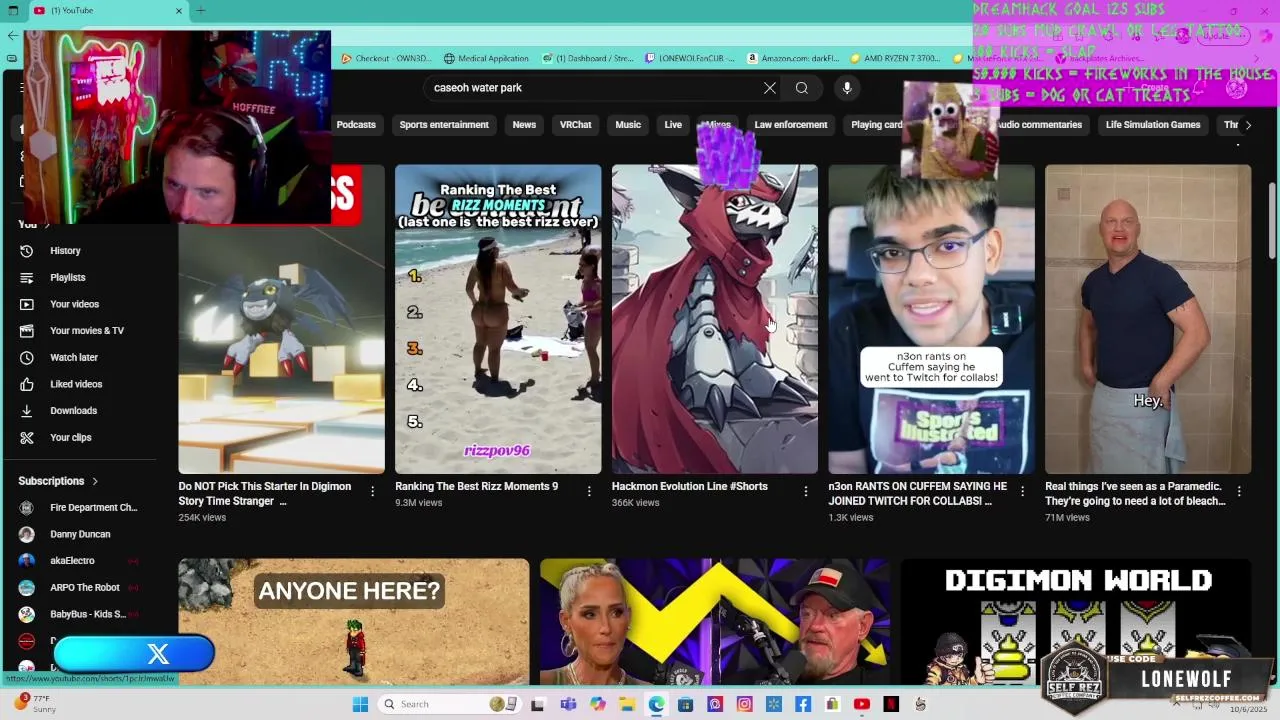
Task: Open more options for Paramedic short
Action: coord(1239,491)
